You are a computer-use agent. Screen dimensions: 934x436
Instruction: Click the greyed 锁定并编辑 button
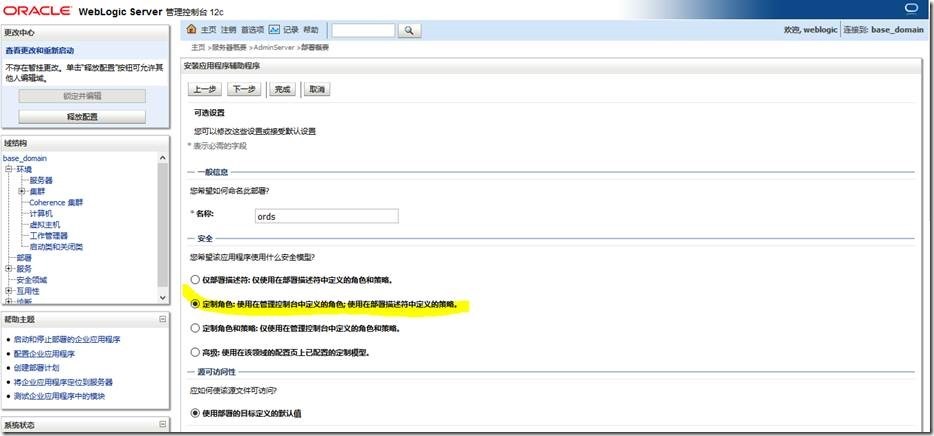(x=82, y=96)
